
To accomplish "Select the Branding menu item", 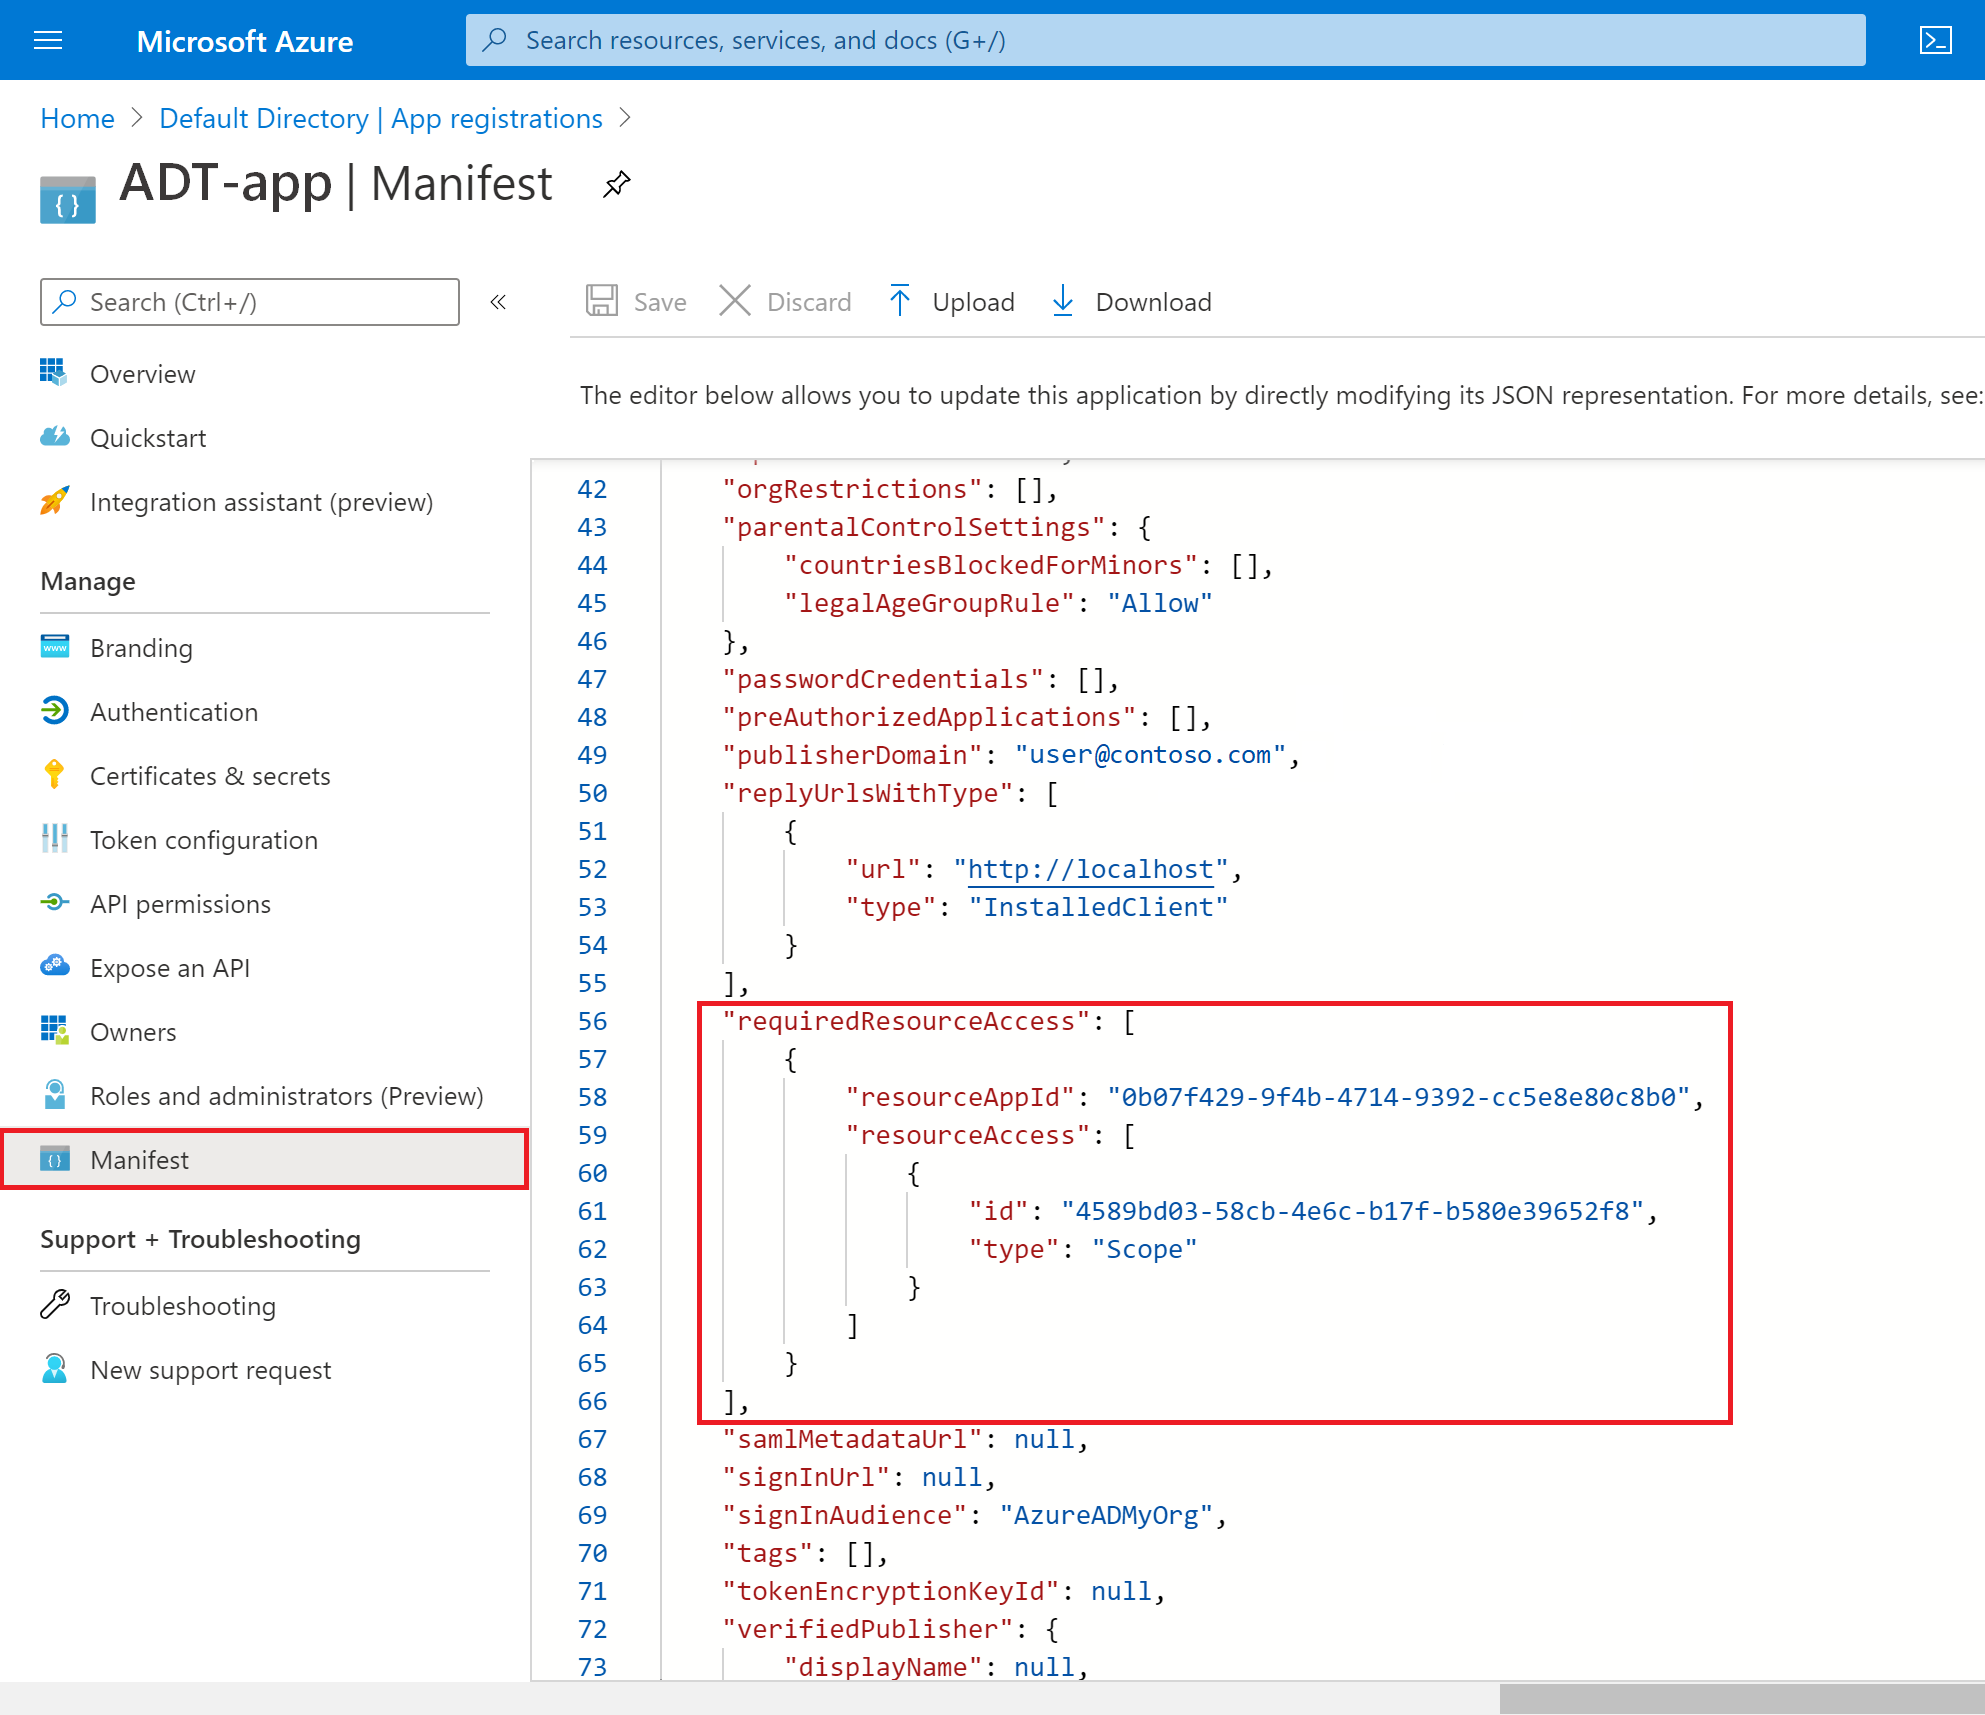I will coord(142,647).
